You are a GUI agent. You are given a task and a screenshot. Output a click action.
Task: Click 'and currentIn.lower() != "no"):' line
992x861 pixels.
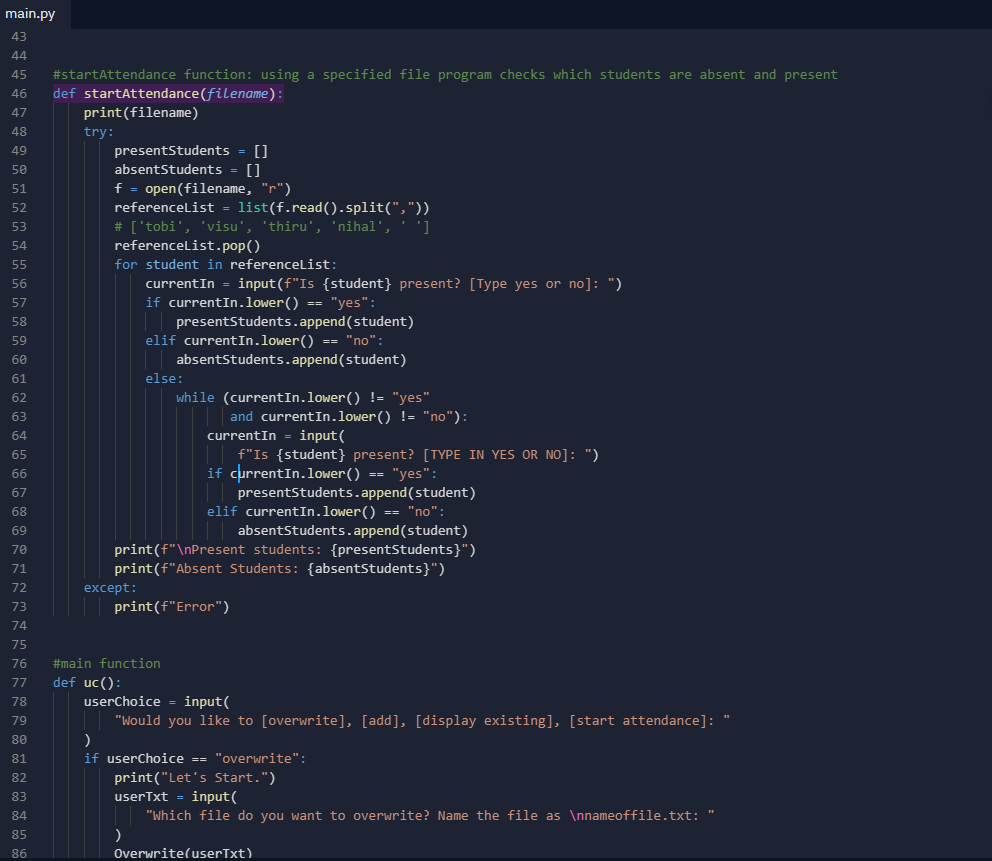[x=349, y=416]
